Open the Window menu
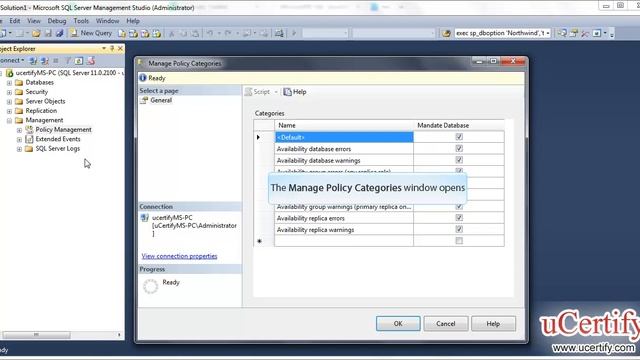Screen dimensions: 640x360 pyautogui.click(x=107, y=21)
